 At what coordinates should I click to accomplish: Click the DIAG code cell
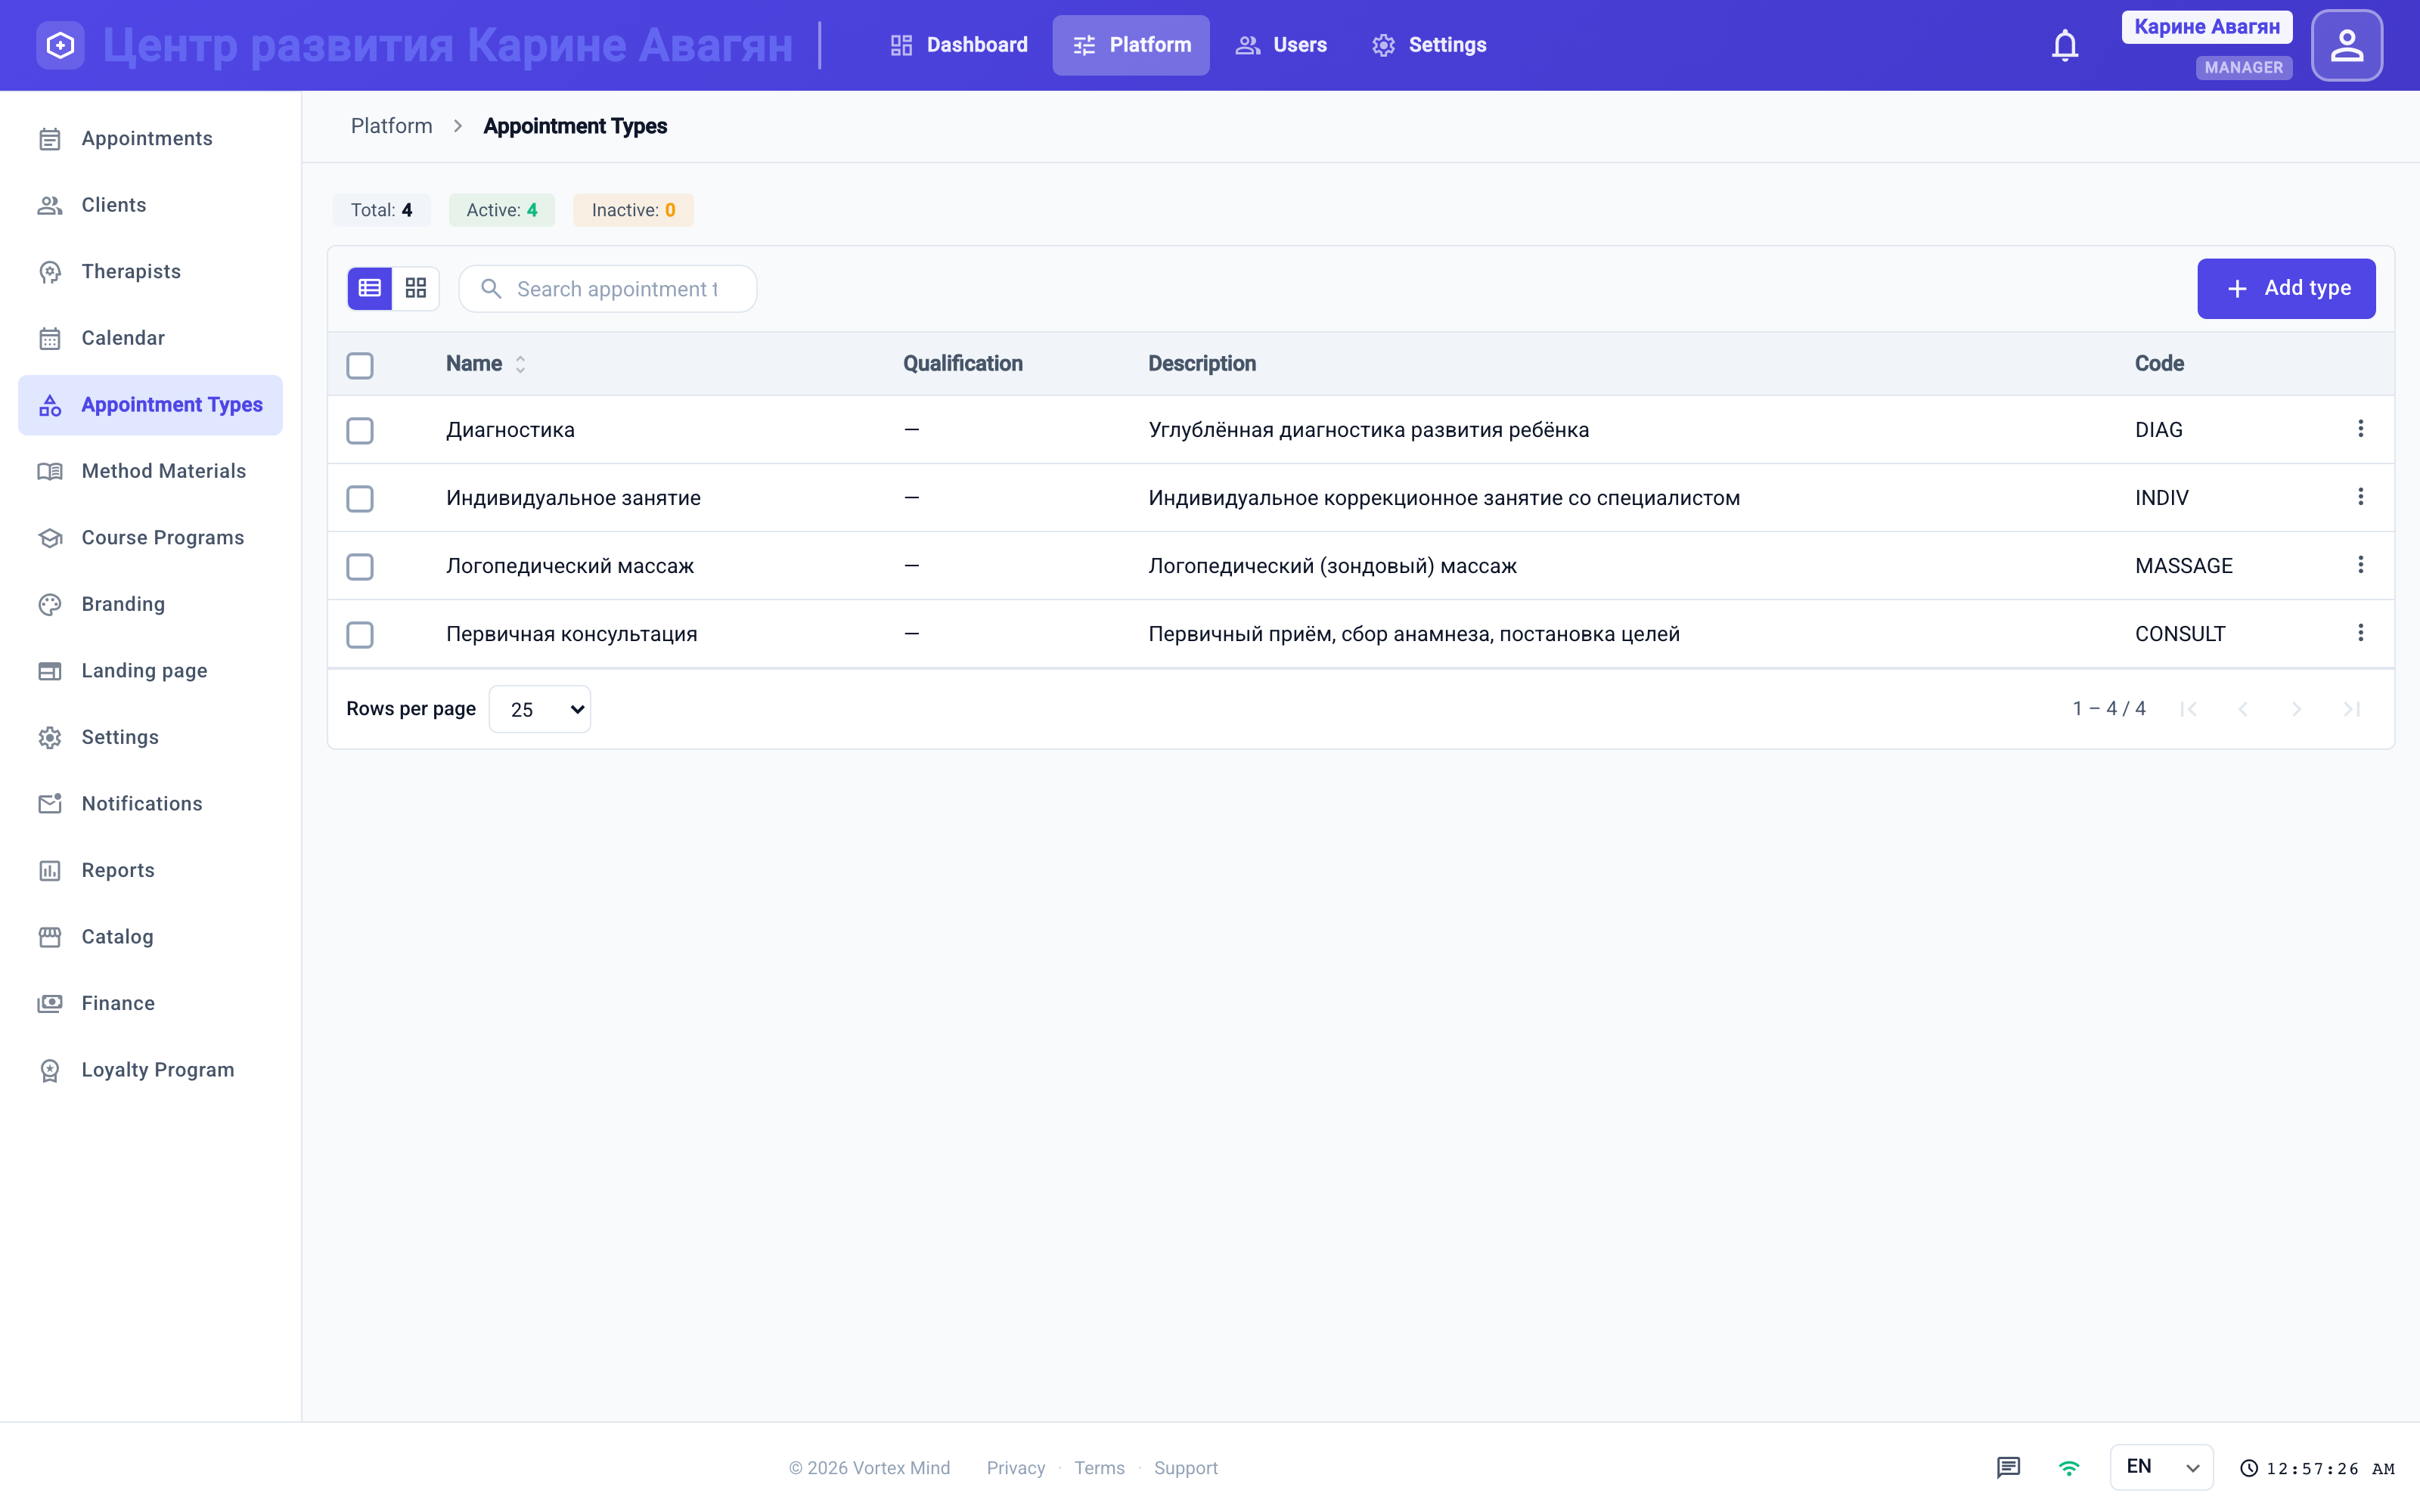click(2159, 430)
